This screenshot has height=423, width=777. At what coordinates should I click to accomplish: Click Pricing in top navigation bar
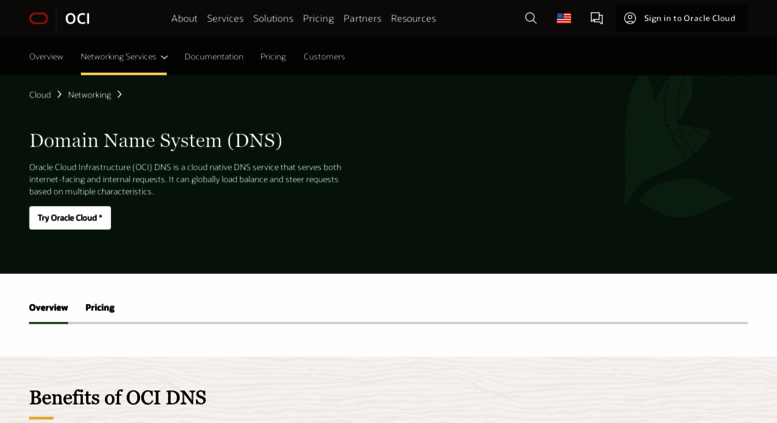pos(318,18)
